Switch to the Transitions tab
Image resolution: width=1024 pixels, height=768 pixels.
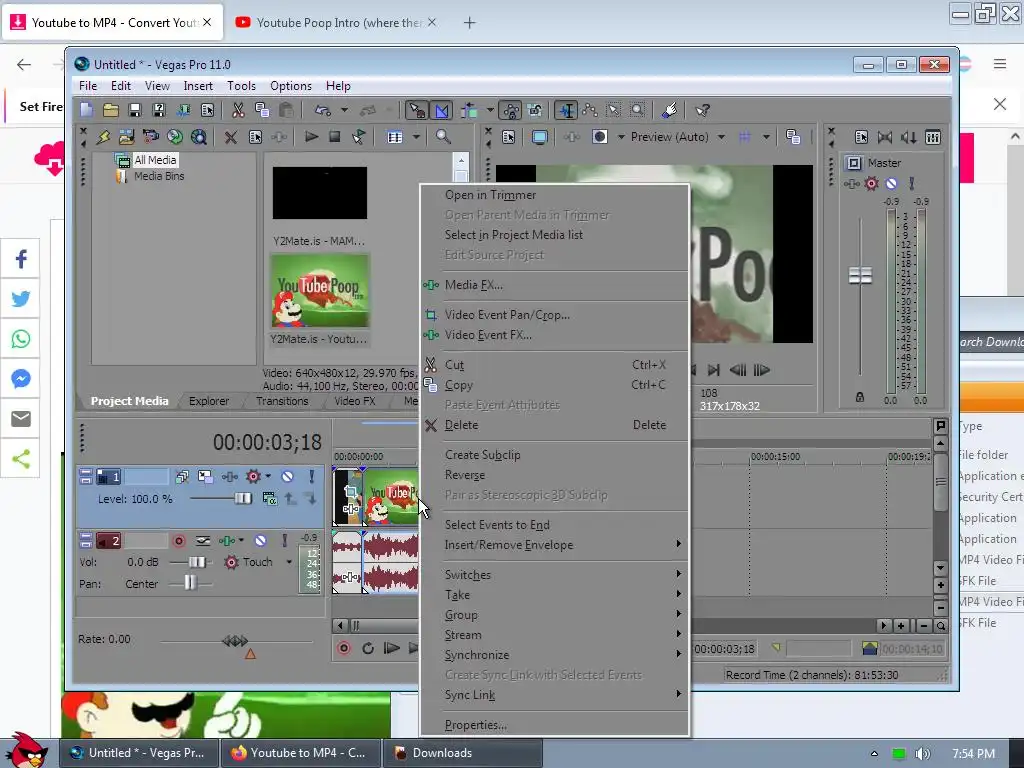(x=281, y=401)
